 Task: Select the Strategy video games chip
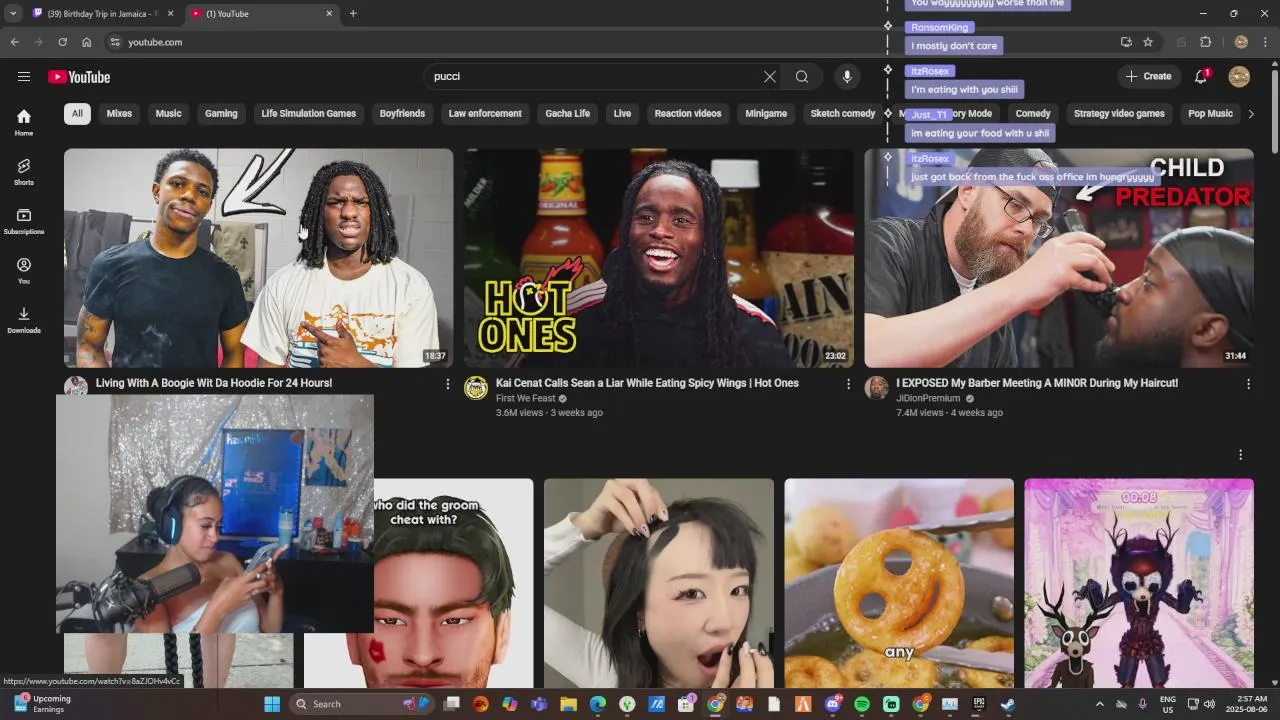[1119, 114]
